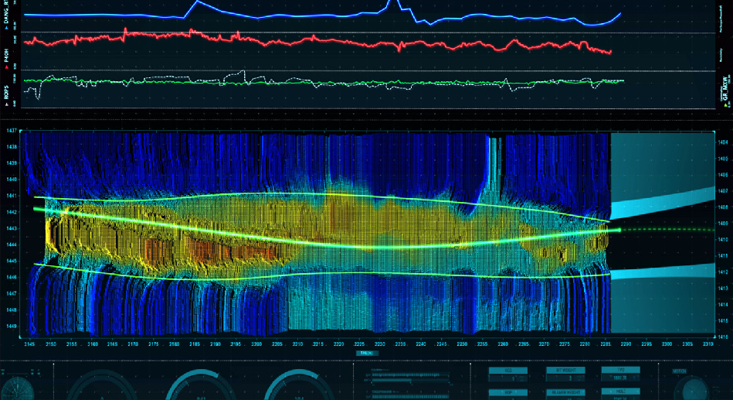The width and height of the screenshot is (733, 400).
Task: Click depth value 1404 on right axis
Action: [x=723, y=142]
